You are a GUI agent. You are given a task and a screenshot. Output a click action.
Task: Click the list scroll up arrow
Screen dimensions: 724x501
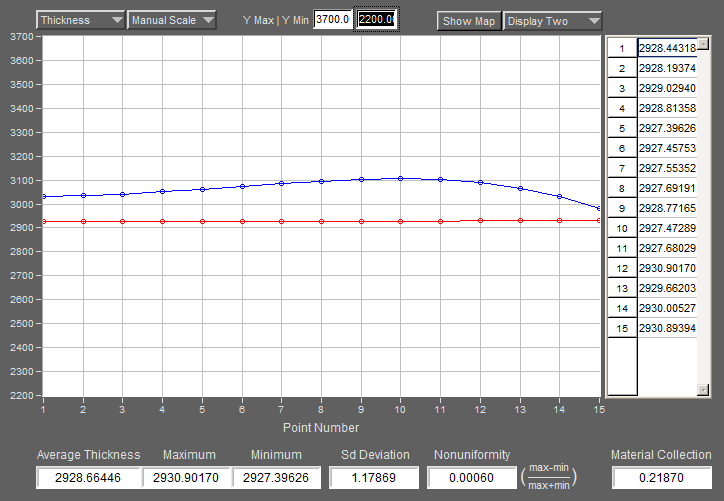(703, 44)
